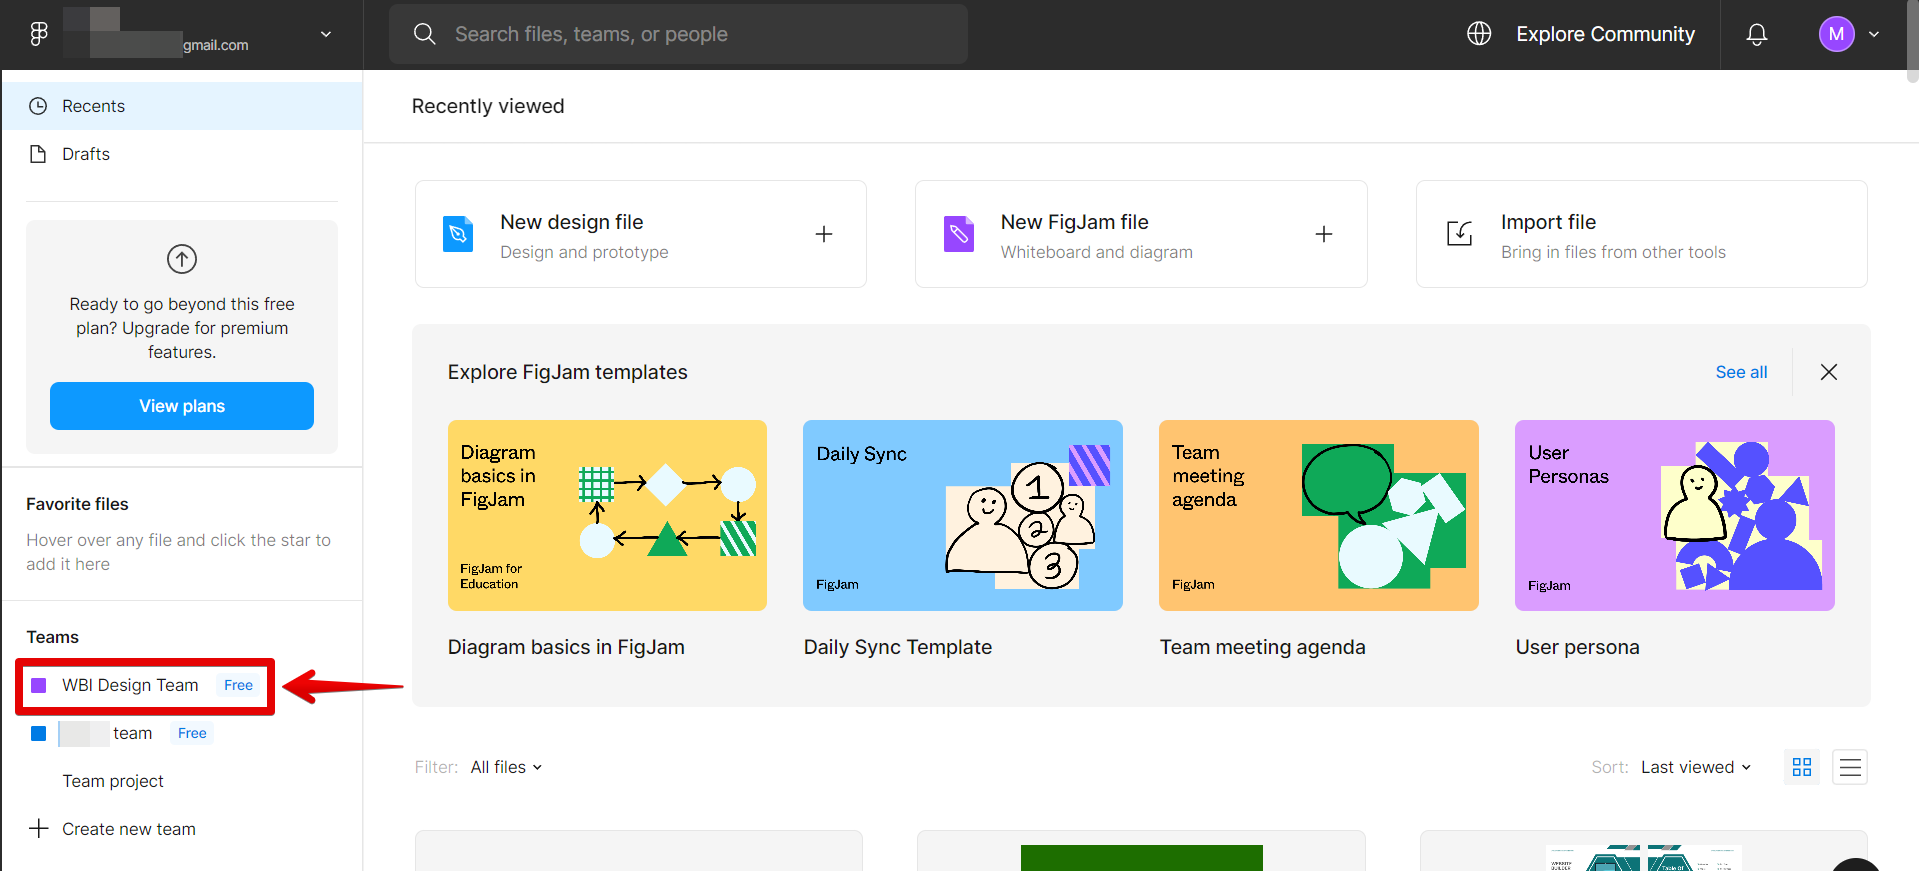Click the Import file icon
This screenshot has width=1919, height=871.
[x=1460, y=234]
